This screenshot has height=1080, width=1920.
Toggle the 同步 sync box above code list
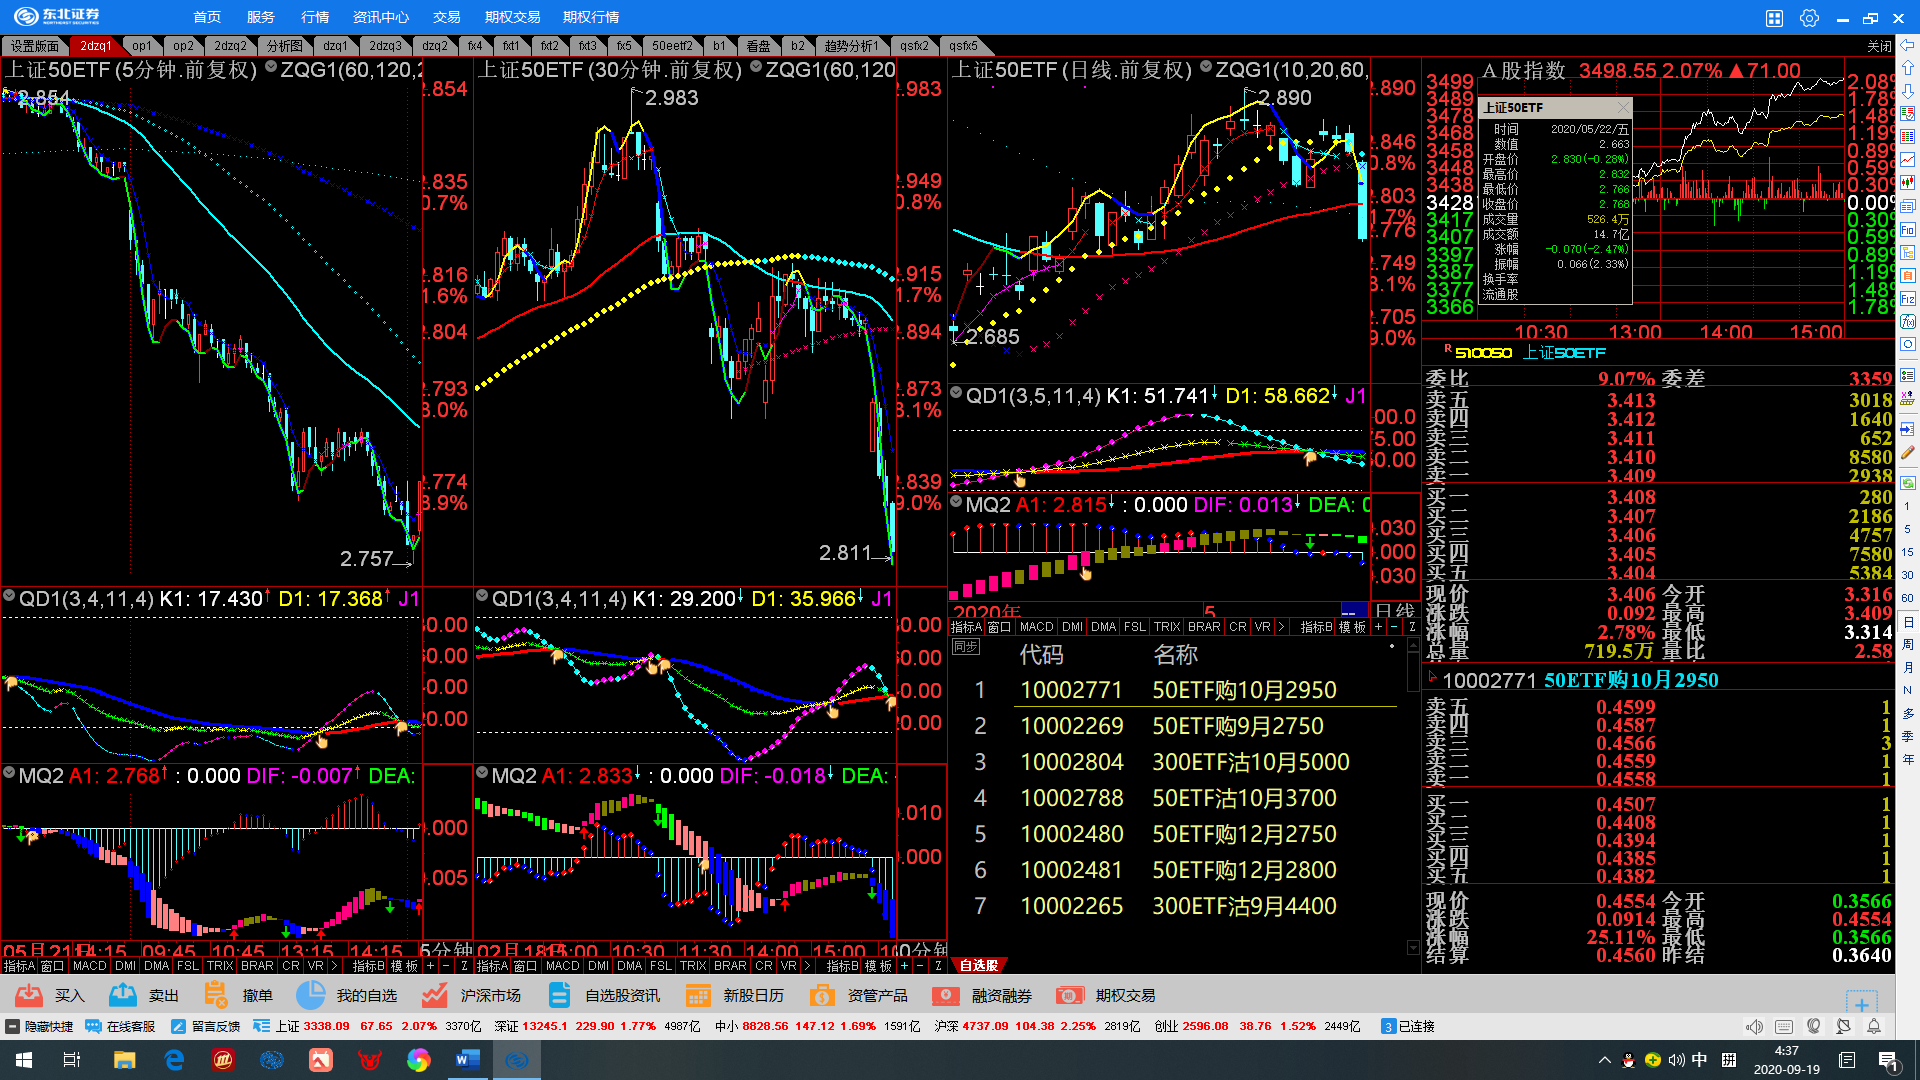966,647
